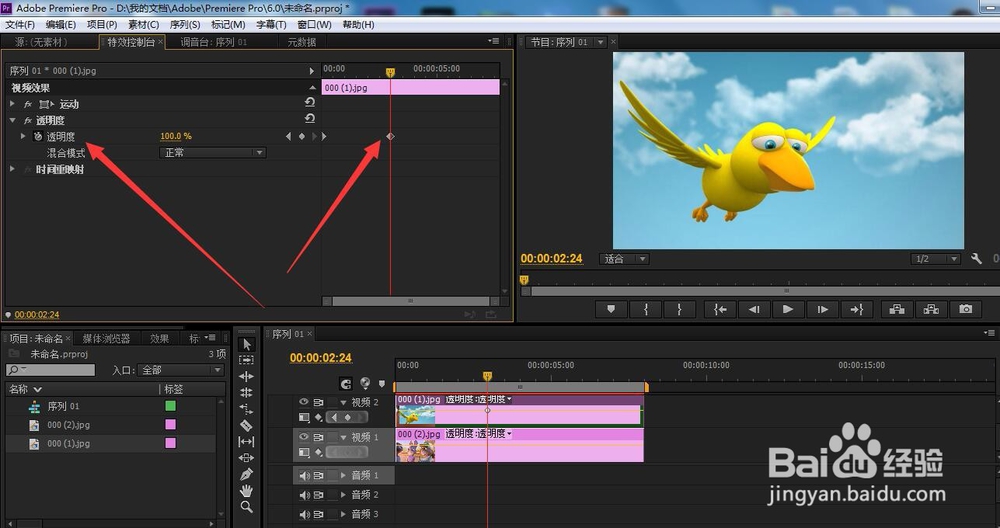The width and height of the screenshot is (1000, 528).
Task: Select the Hand tool
Action: pyautogui.click(x=246, y=490)
